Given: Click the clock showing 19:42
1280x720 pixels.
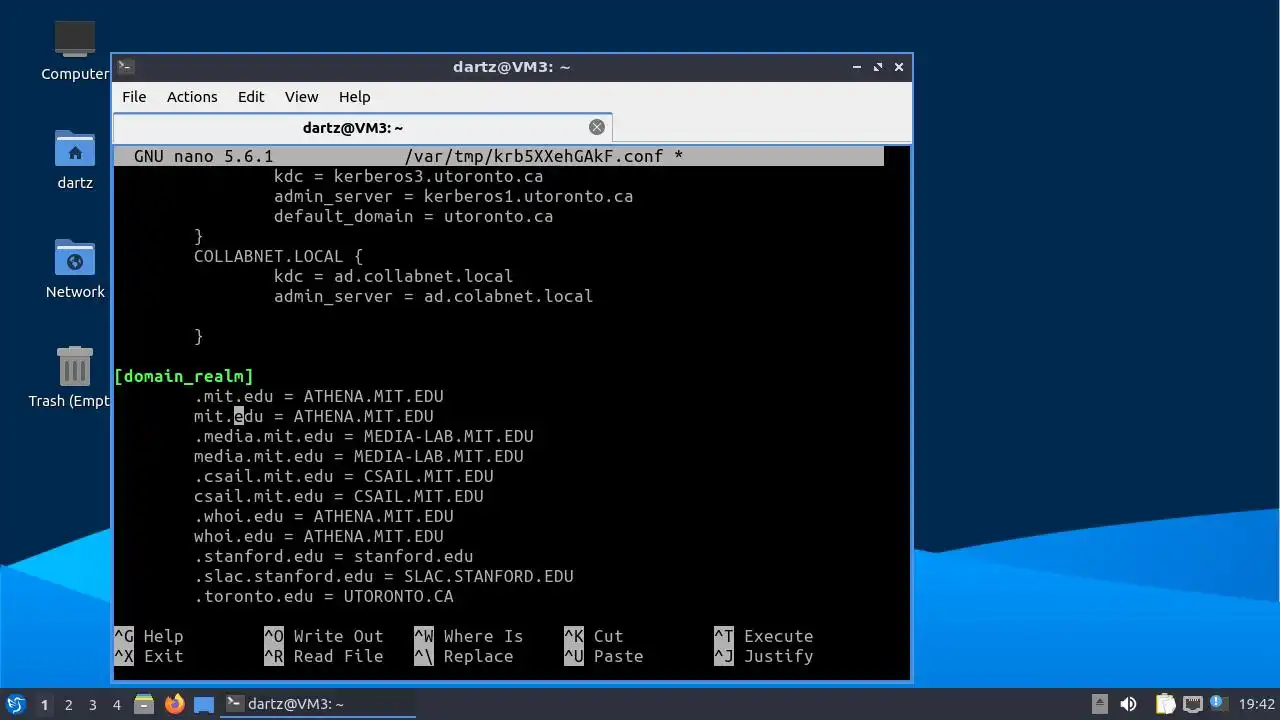Looking at the screenshot, I should click(x=1256, y=704).
